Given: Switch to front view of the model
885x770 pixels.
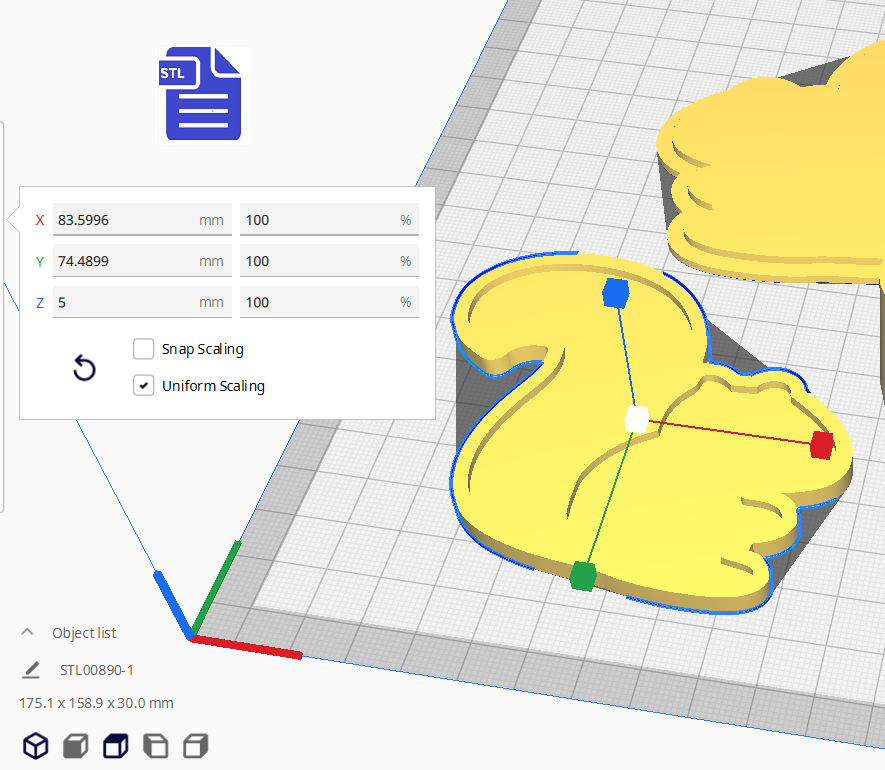Looking at the screenshot, I should (75, 746).
